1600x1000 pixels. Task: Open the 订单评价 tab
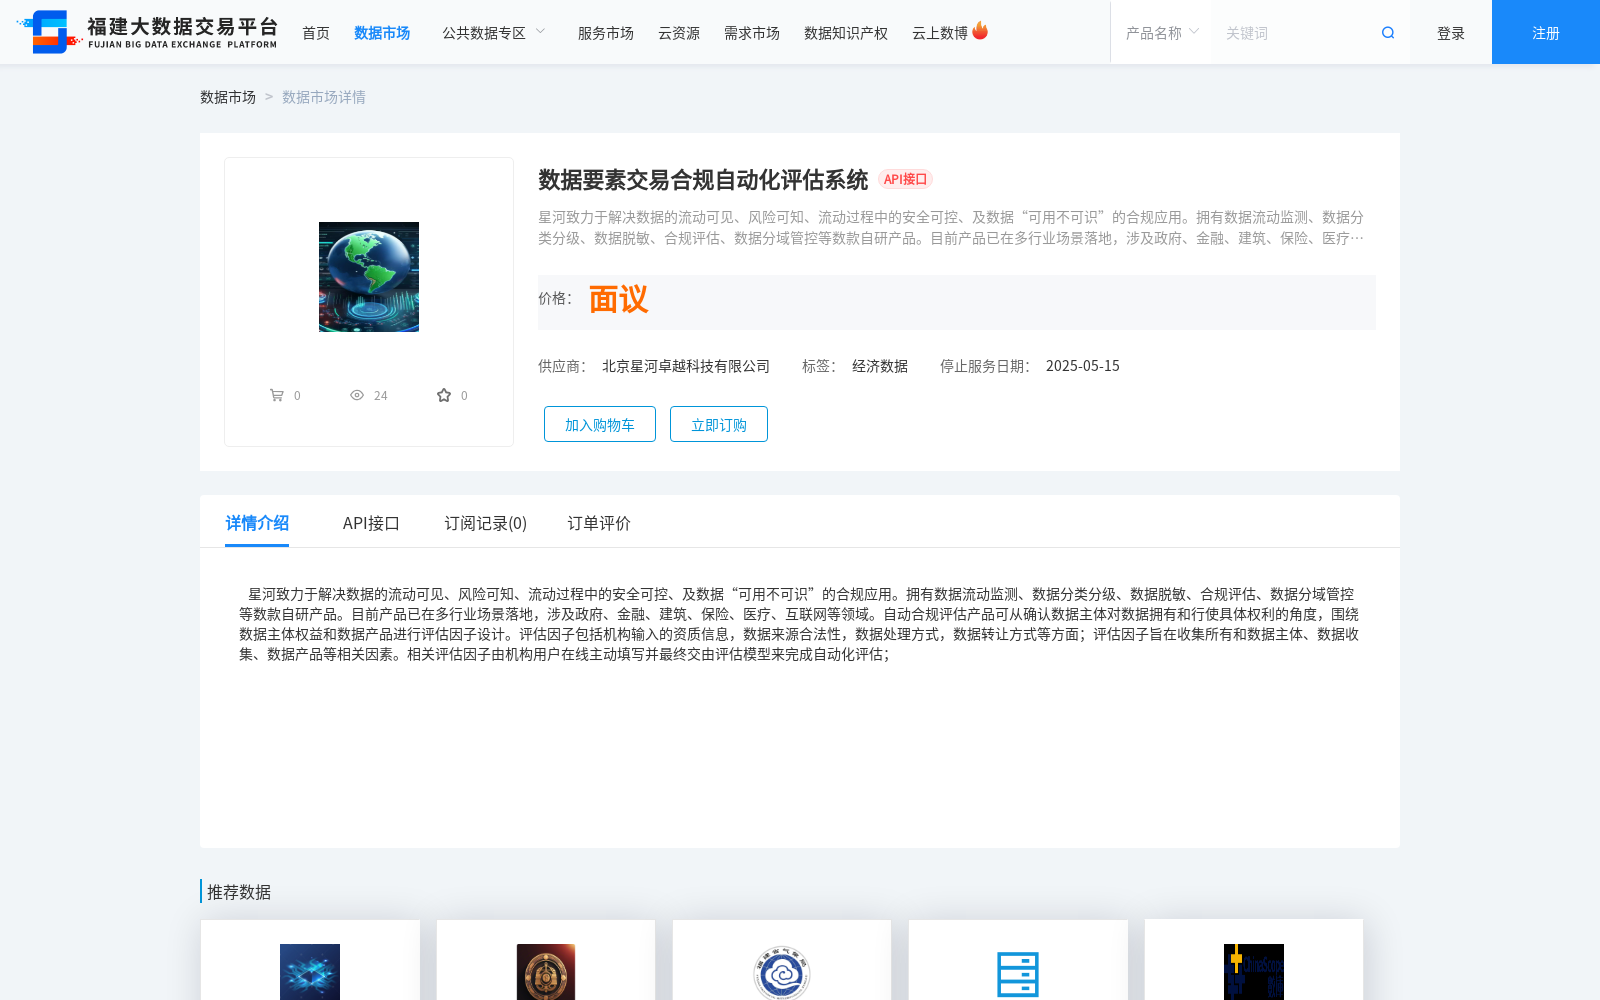pos(597,522)
